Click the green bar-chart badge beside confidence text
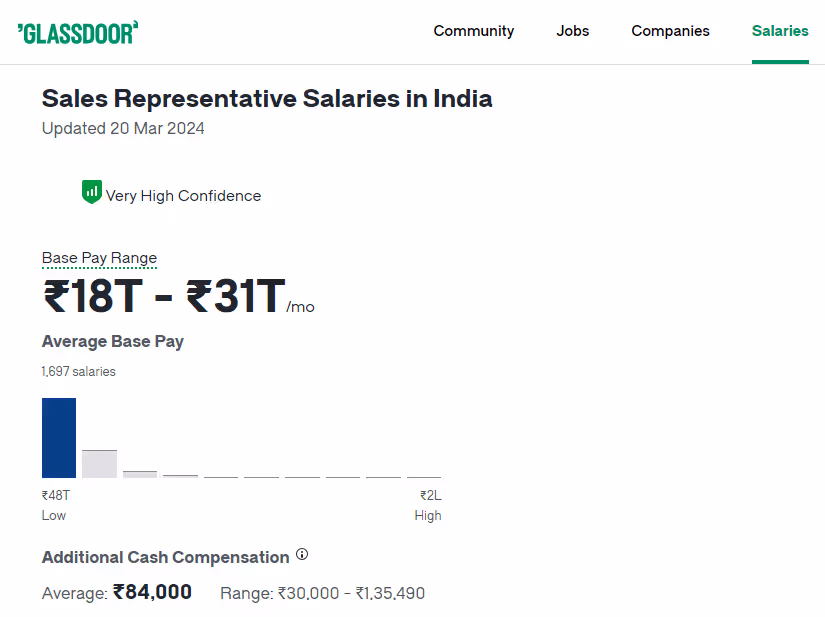This screenshot has width=825, height=617. pos(90,192)
